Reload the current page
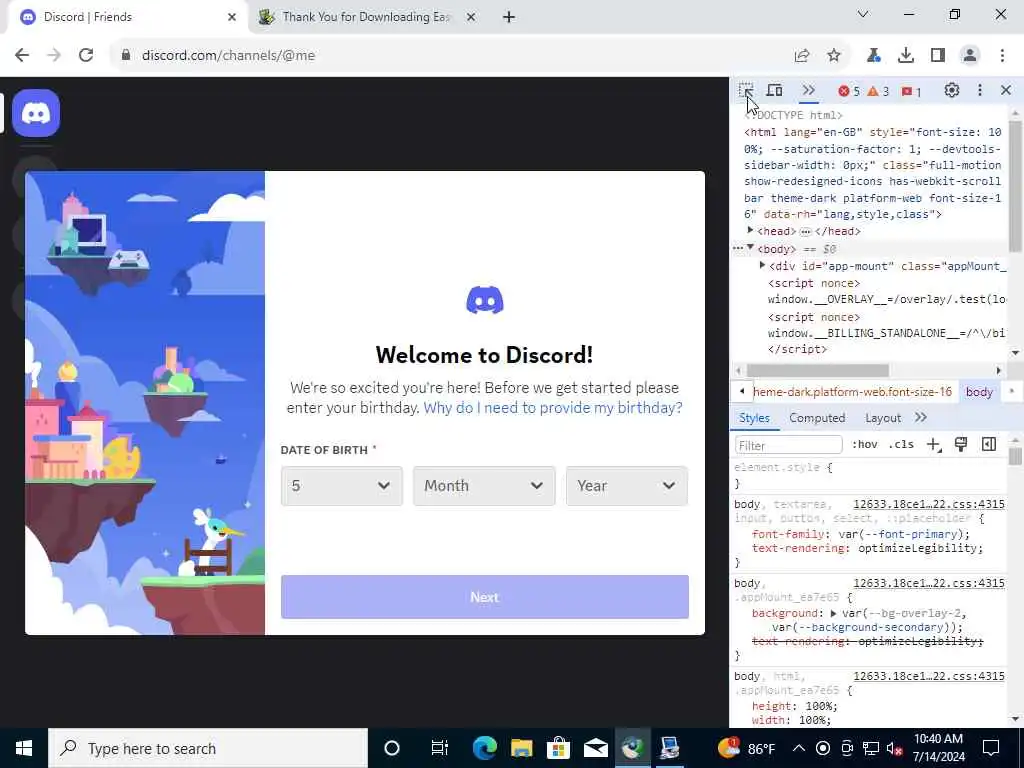 click(x=86, y=56)
